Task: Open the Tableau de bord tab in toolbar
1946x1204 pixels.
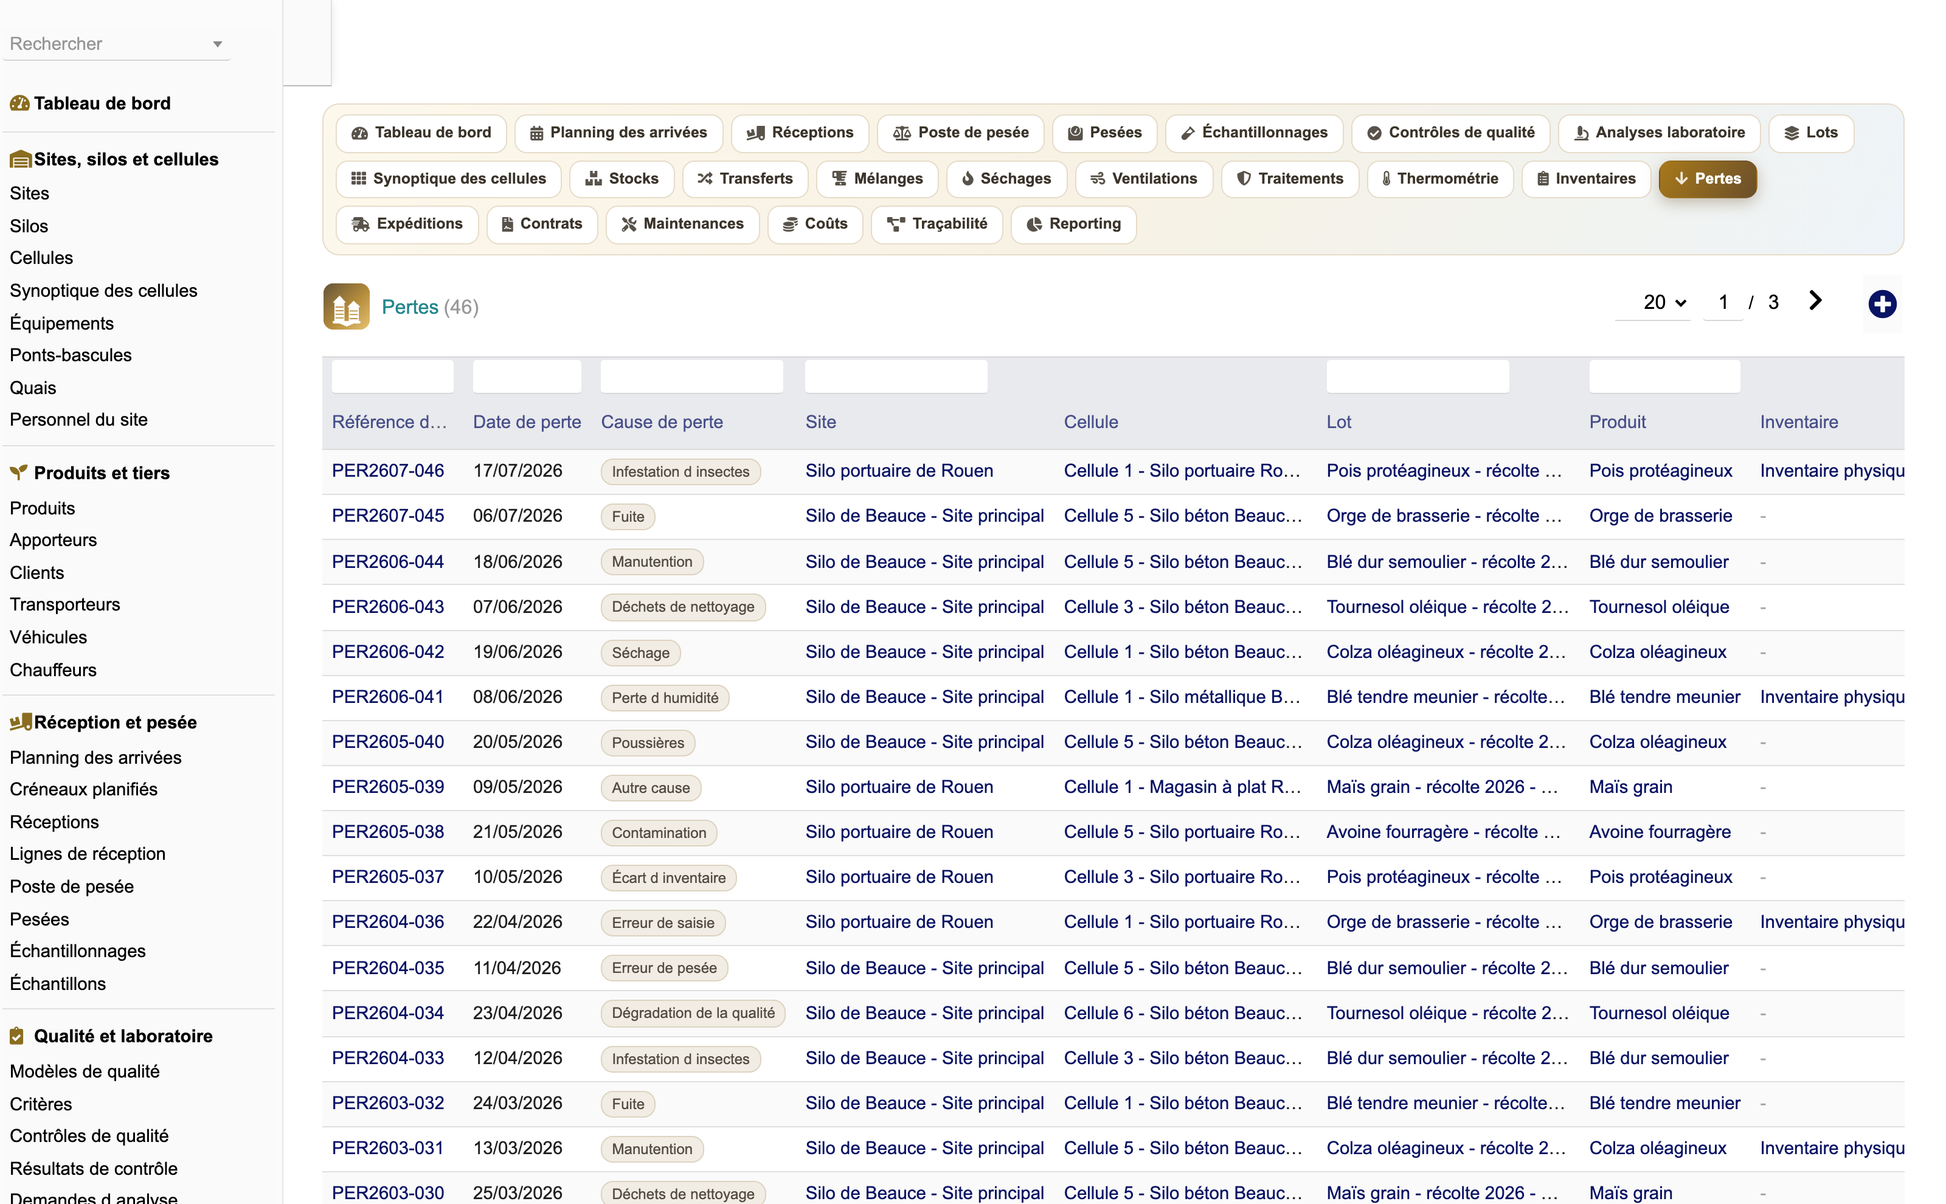Action: pos(421,133)
